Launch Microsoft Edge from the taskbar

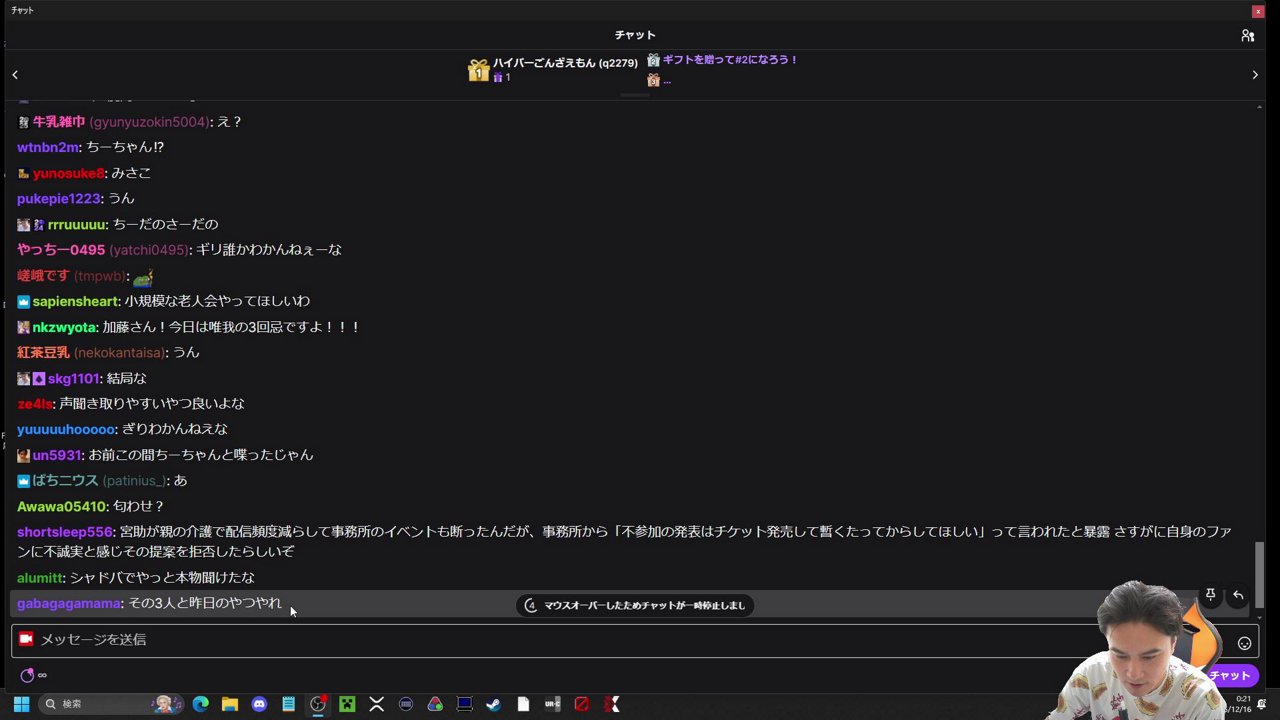click(x=200, y=704)
